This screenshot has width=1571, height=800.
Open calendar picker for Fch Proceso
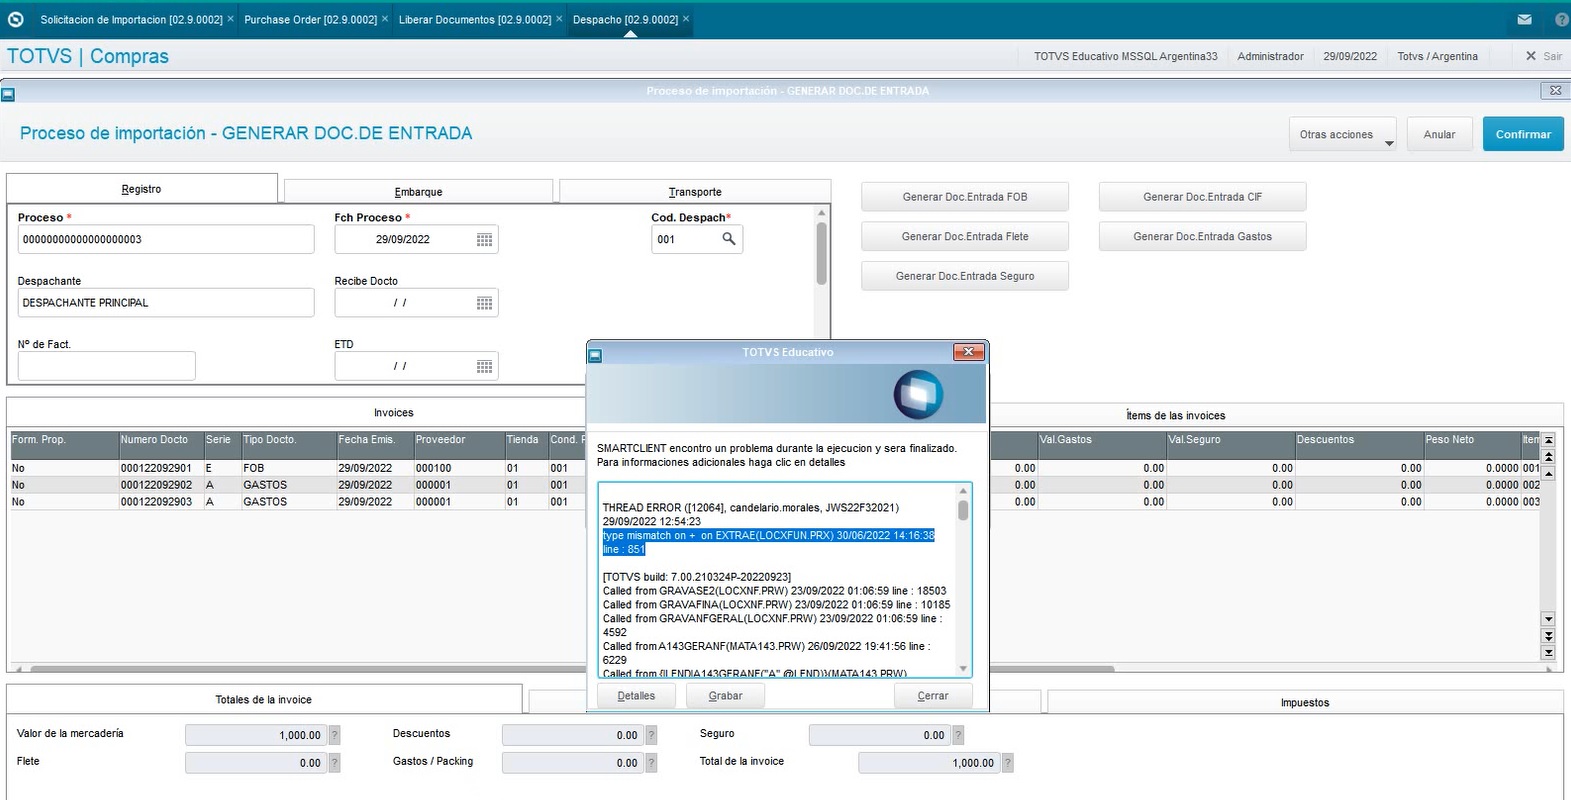(484, 240)
